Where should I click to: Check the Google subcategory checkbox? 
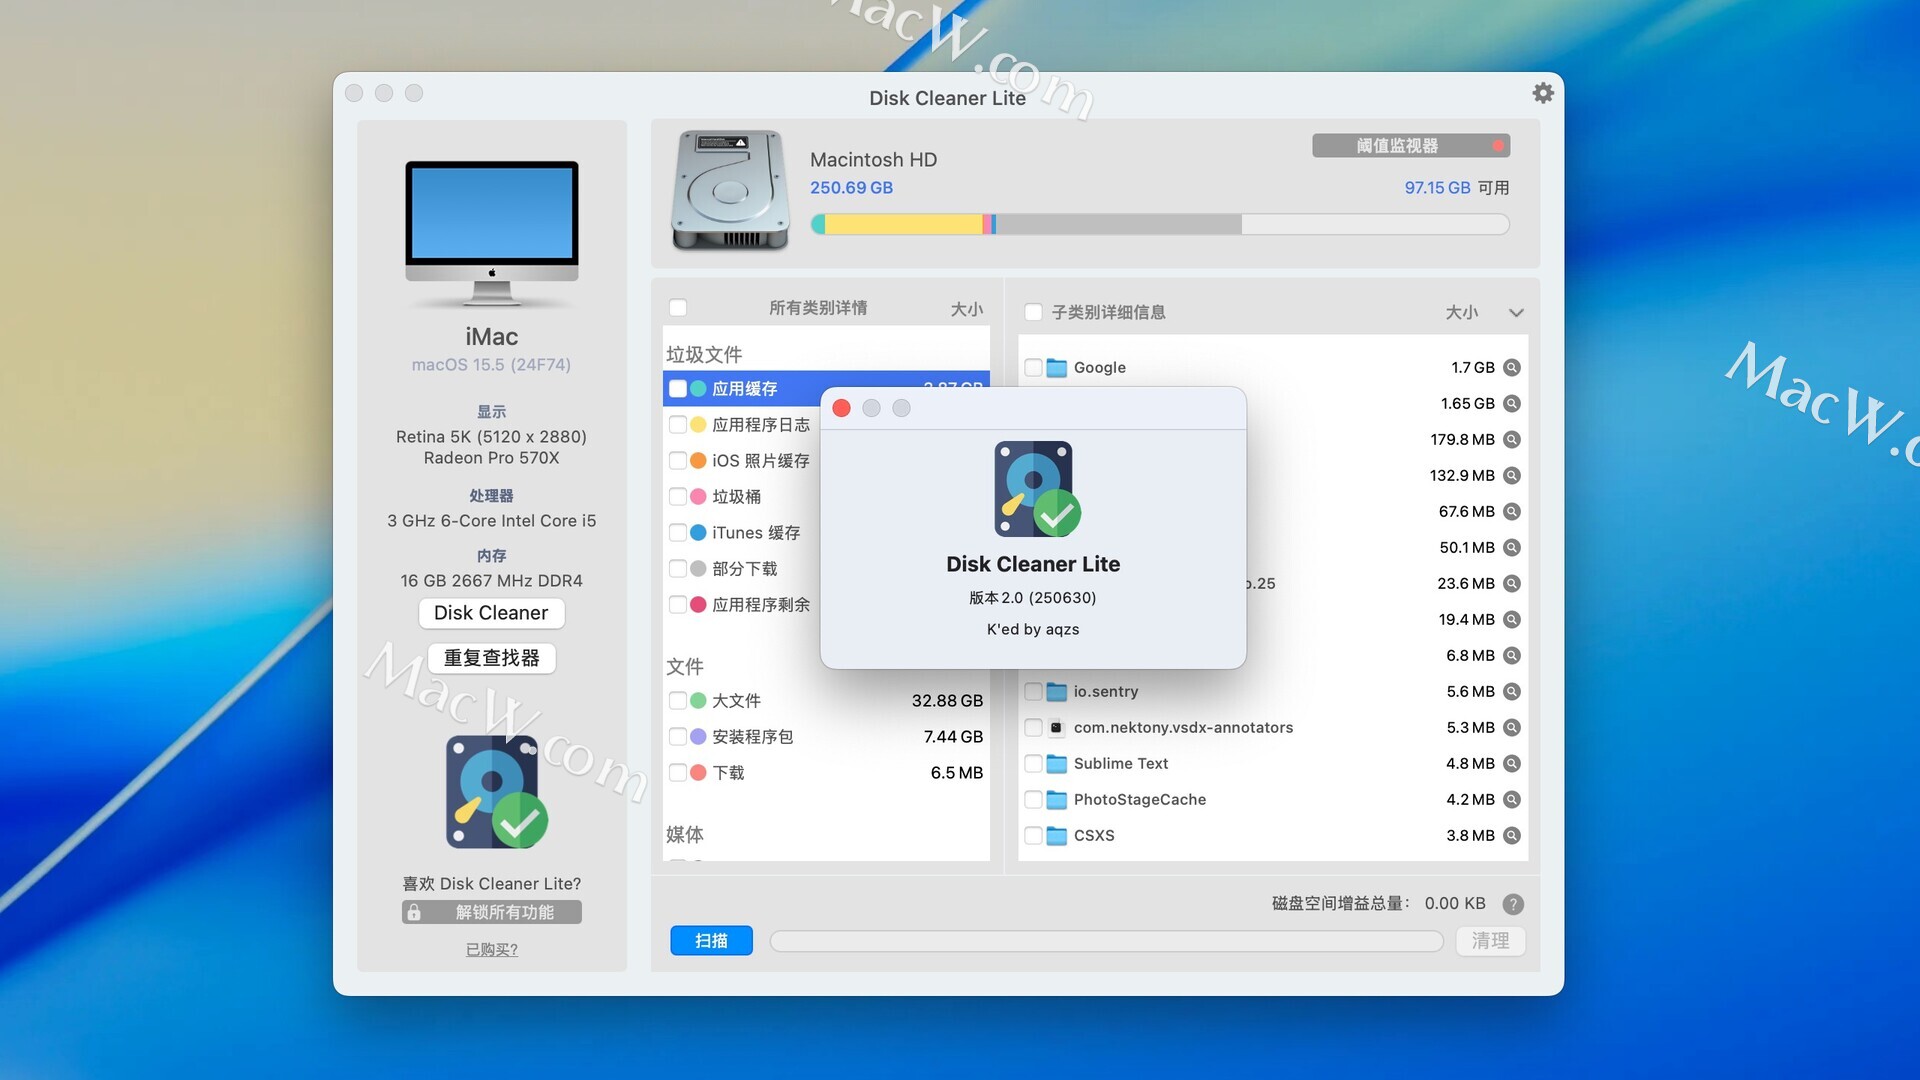[x=1034, y=368]
